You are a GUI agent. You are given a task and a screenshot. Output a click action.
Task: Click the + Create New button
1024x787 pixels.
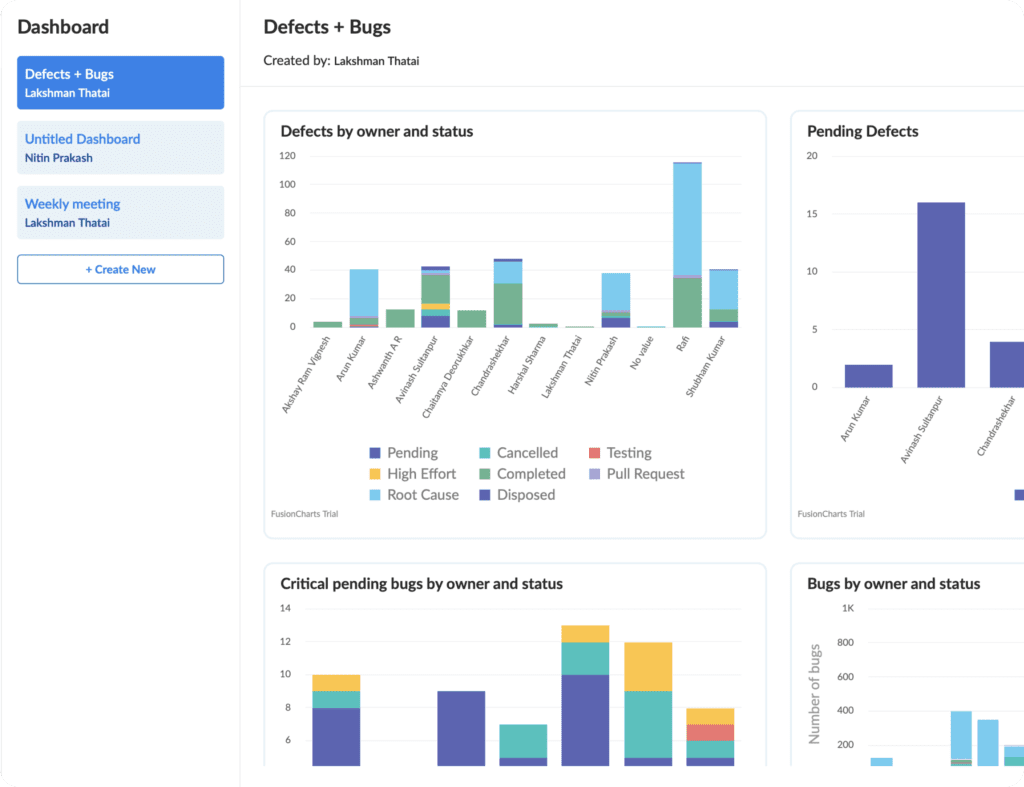121,269
